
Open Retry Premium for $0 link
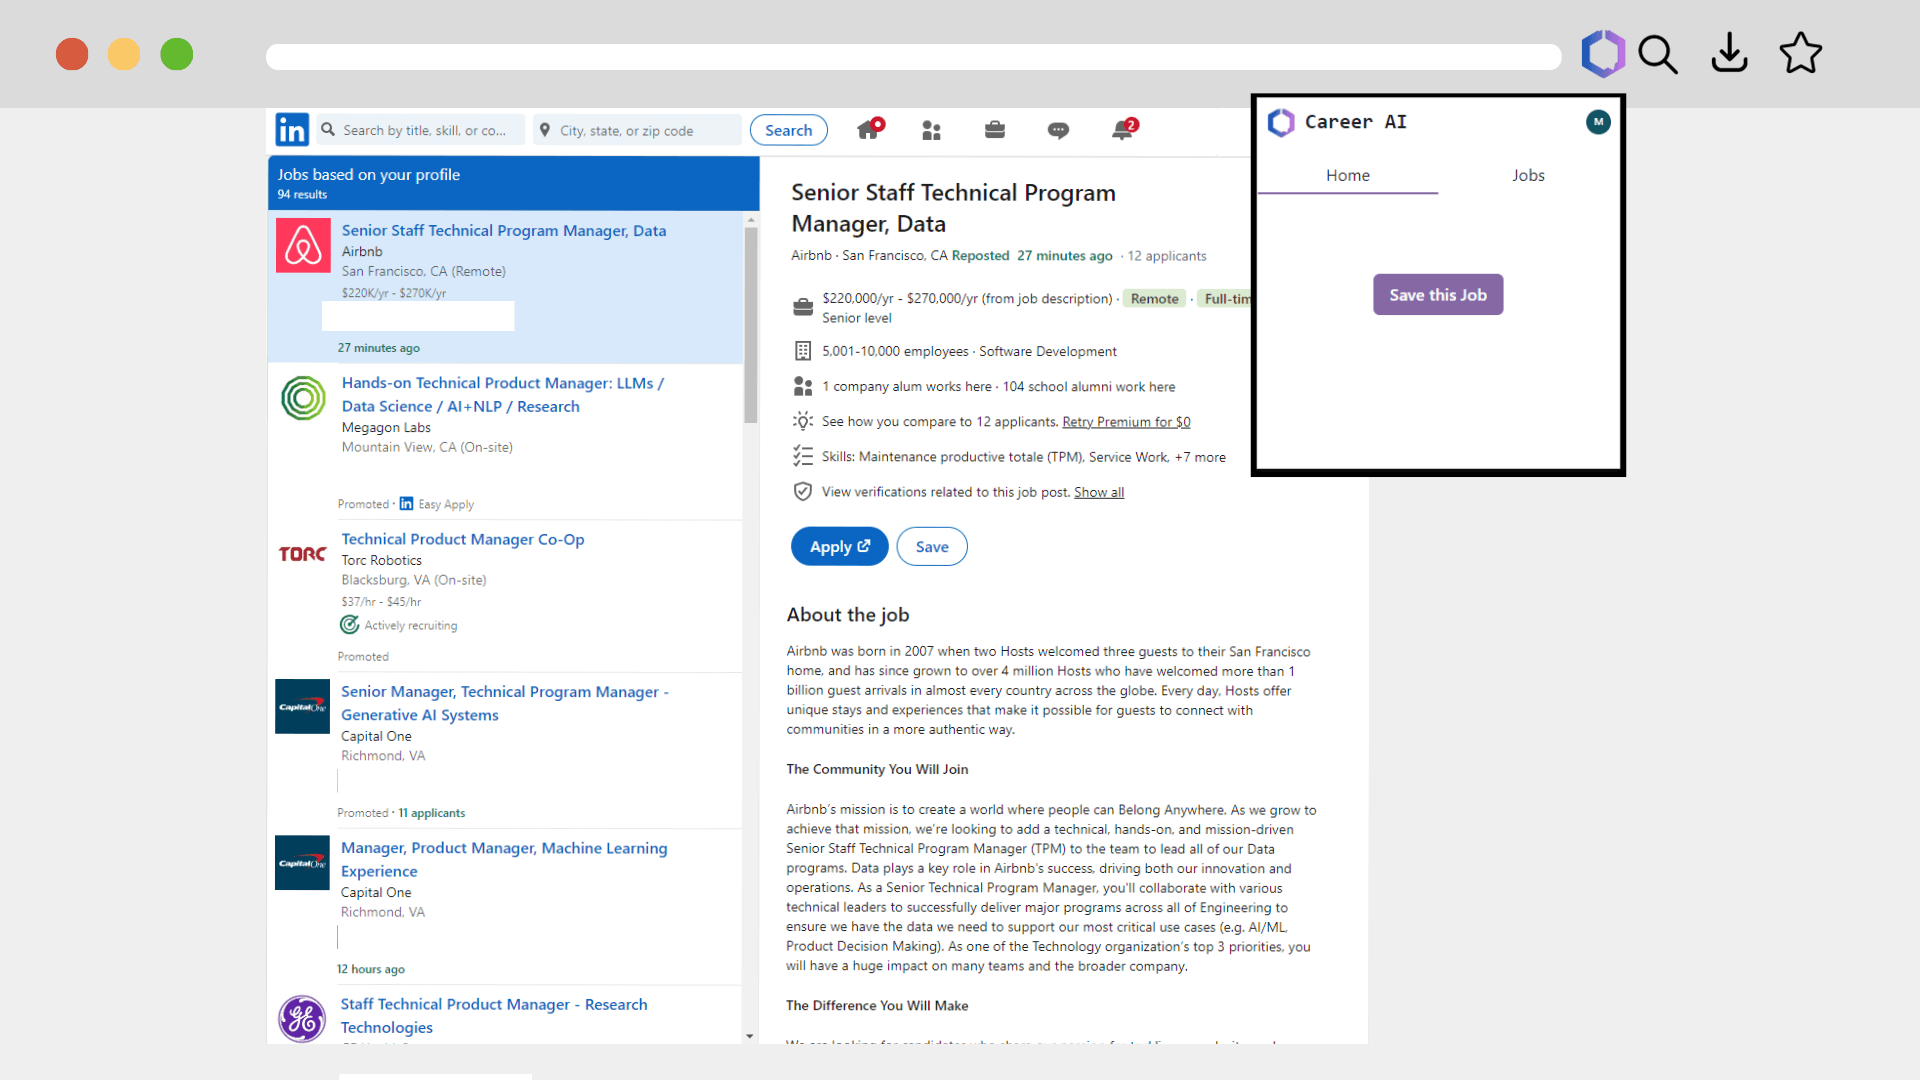(1126, 422)
